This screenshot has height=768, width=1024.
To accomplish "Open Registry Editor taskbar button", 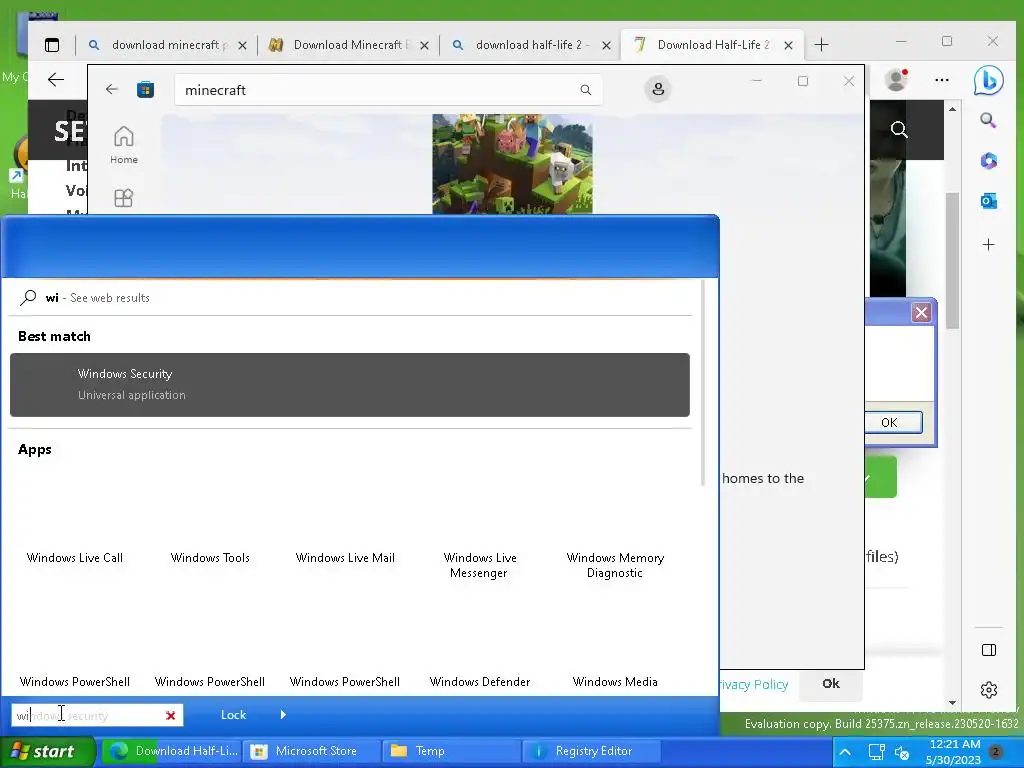I will pos(592,752).
